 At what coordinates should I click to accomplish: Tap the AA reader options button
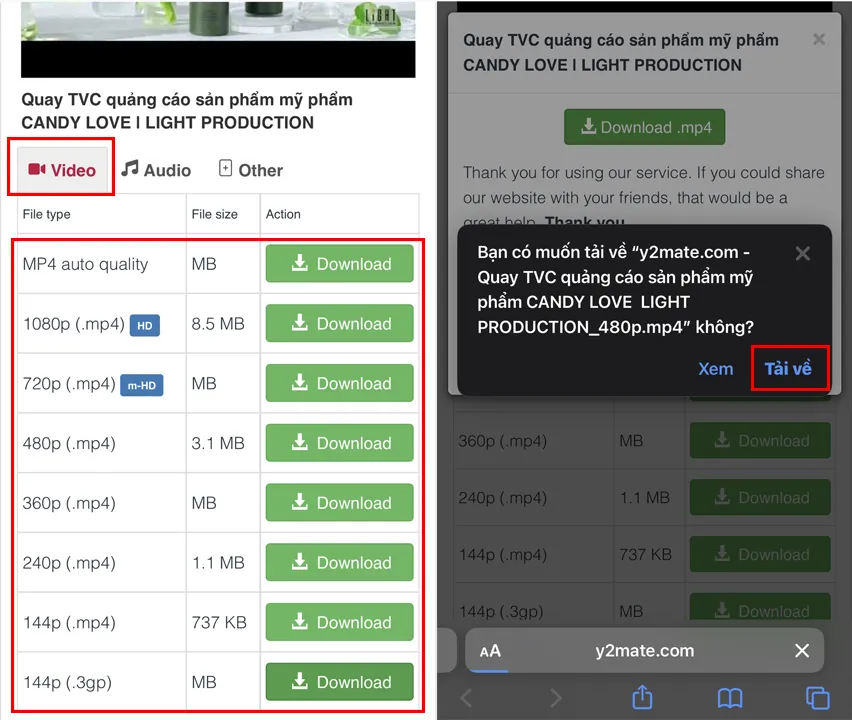click(x=490, y=650)
